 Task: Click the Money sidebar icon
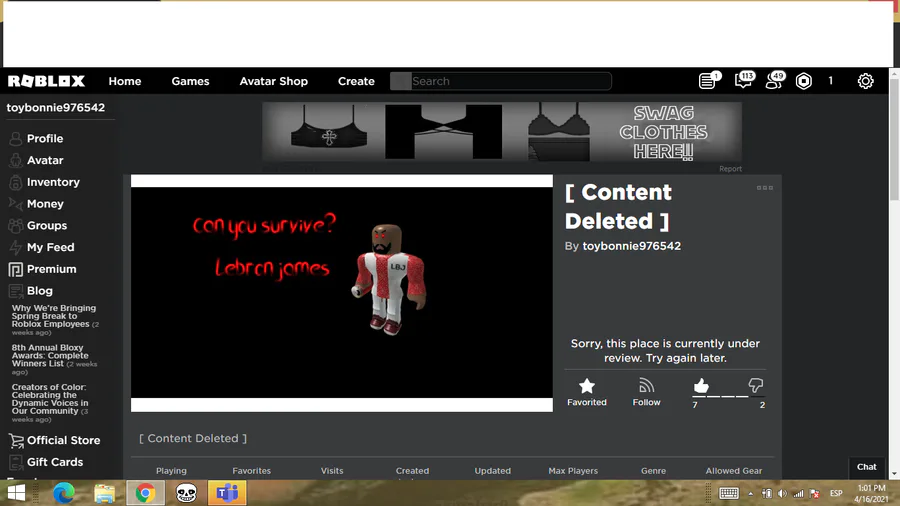pos(15,204)
